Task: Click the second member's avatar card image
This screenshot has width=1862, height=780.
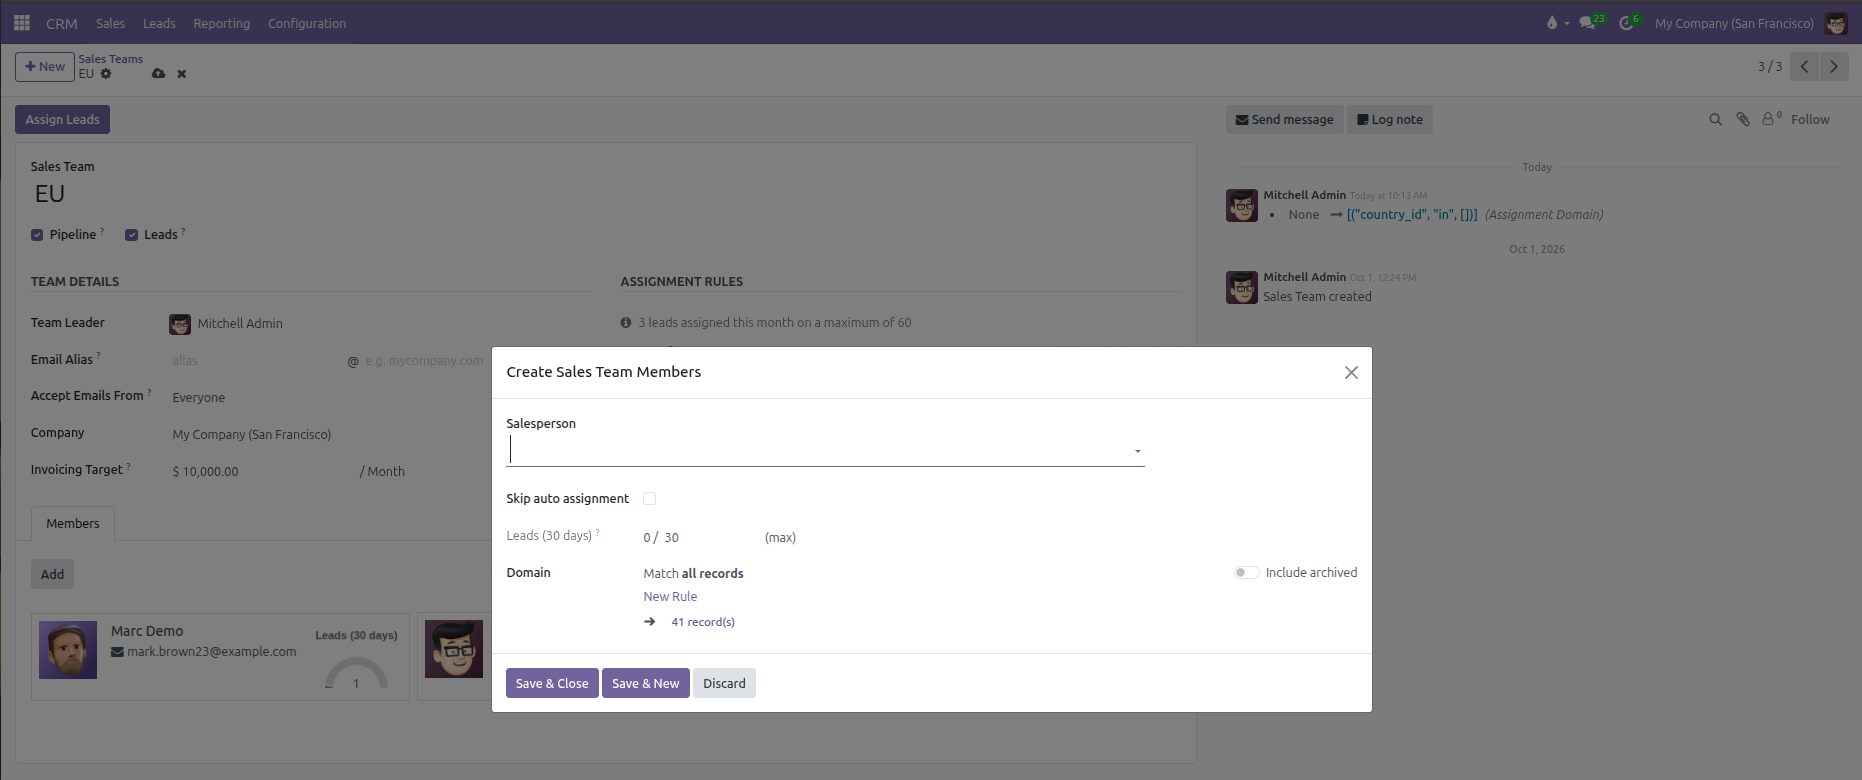Action: click(x=454, y=649)
